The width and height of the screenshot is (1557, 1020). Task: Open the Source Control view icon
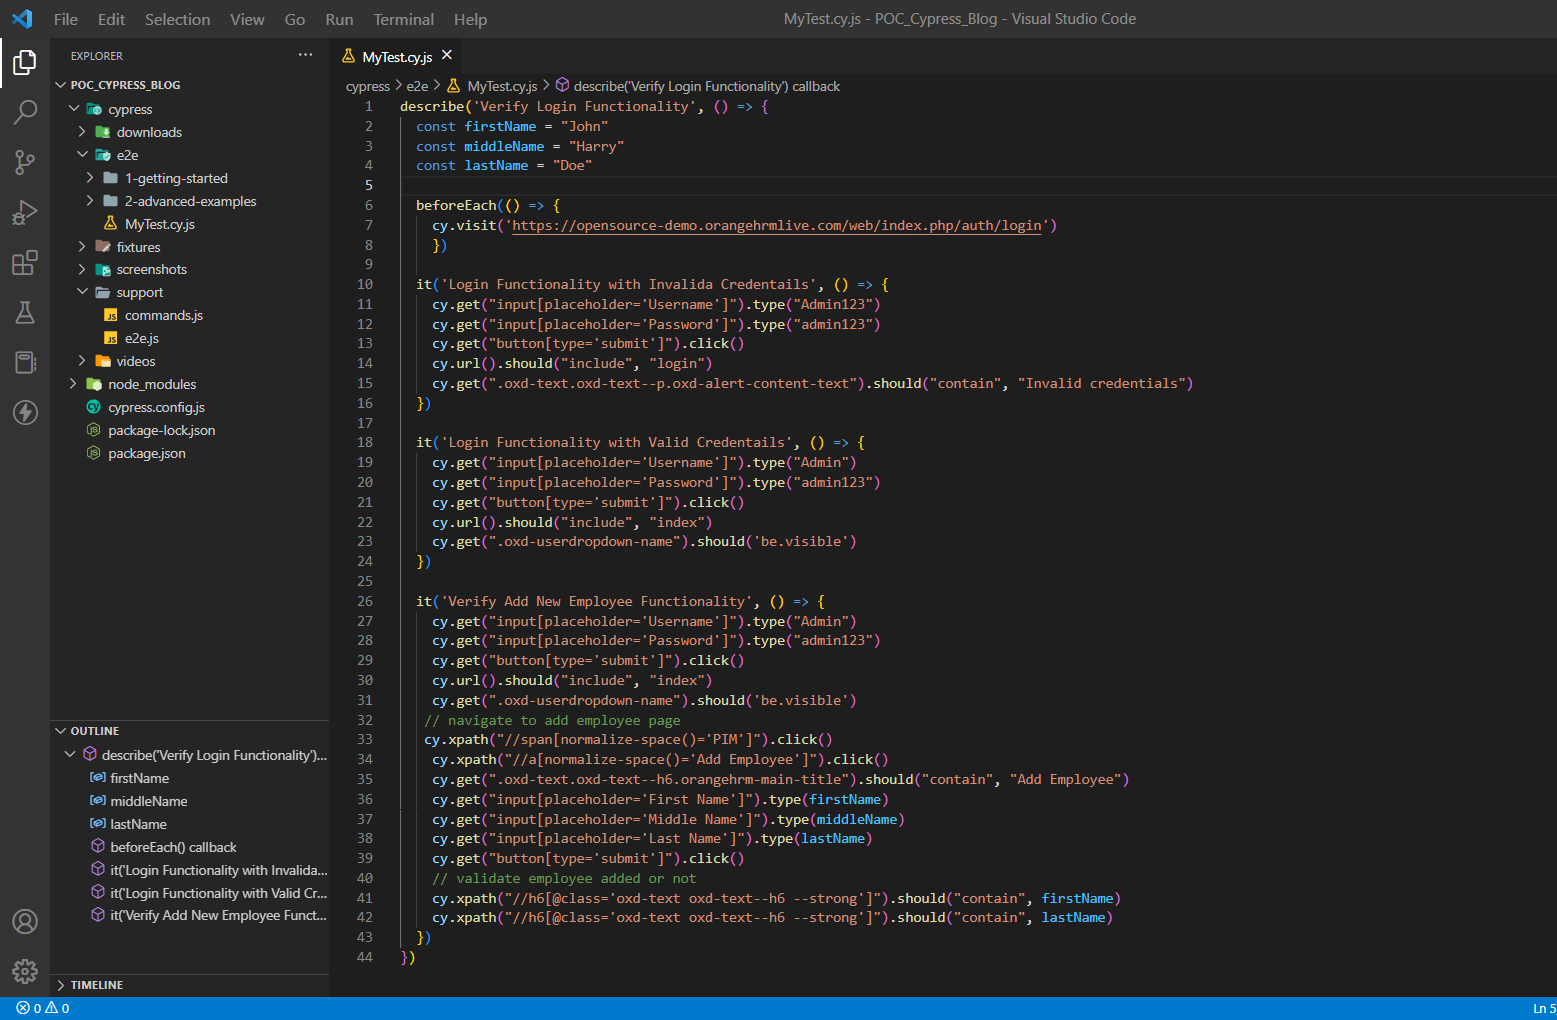coord(25,162)
